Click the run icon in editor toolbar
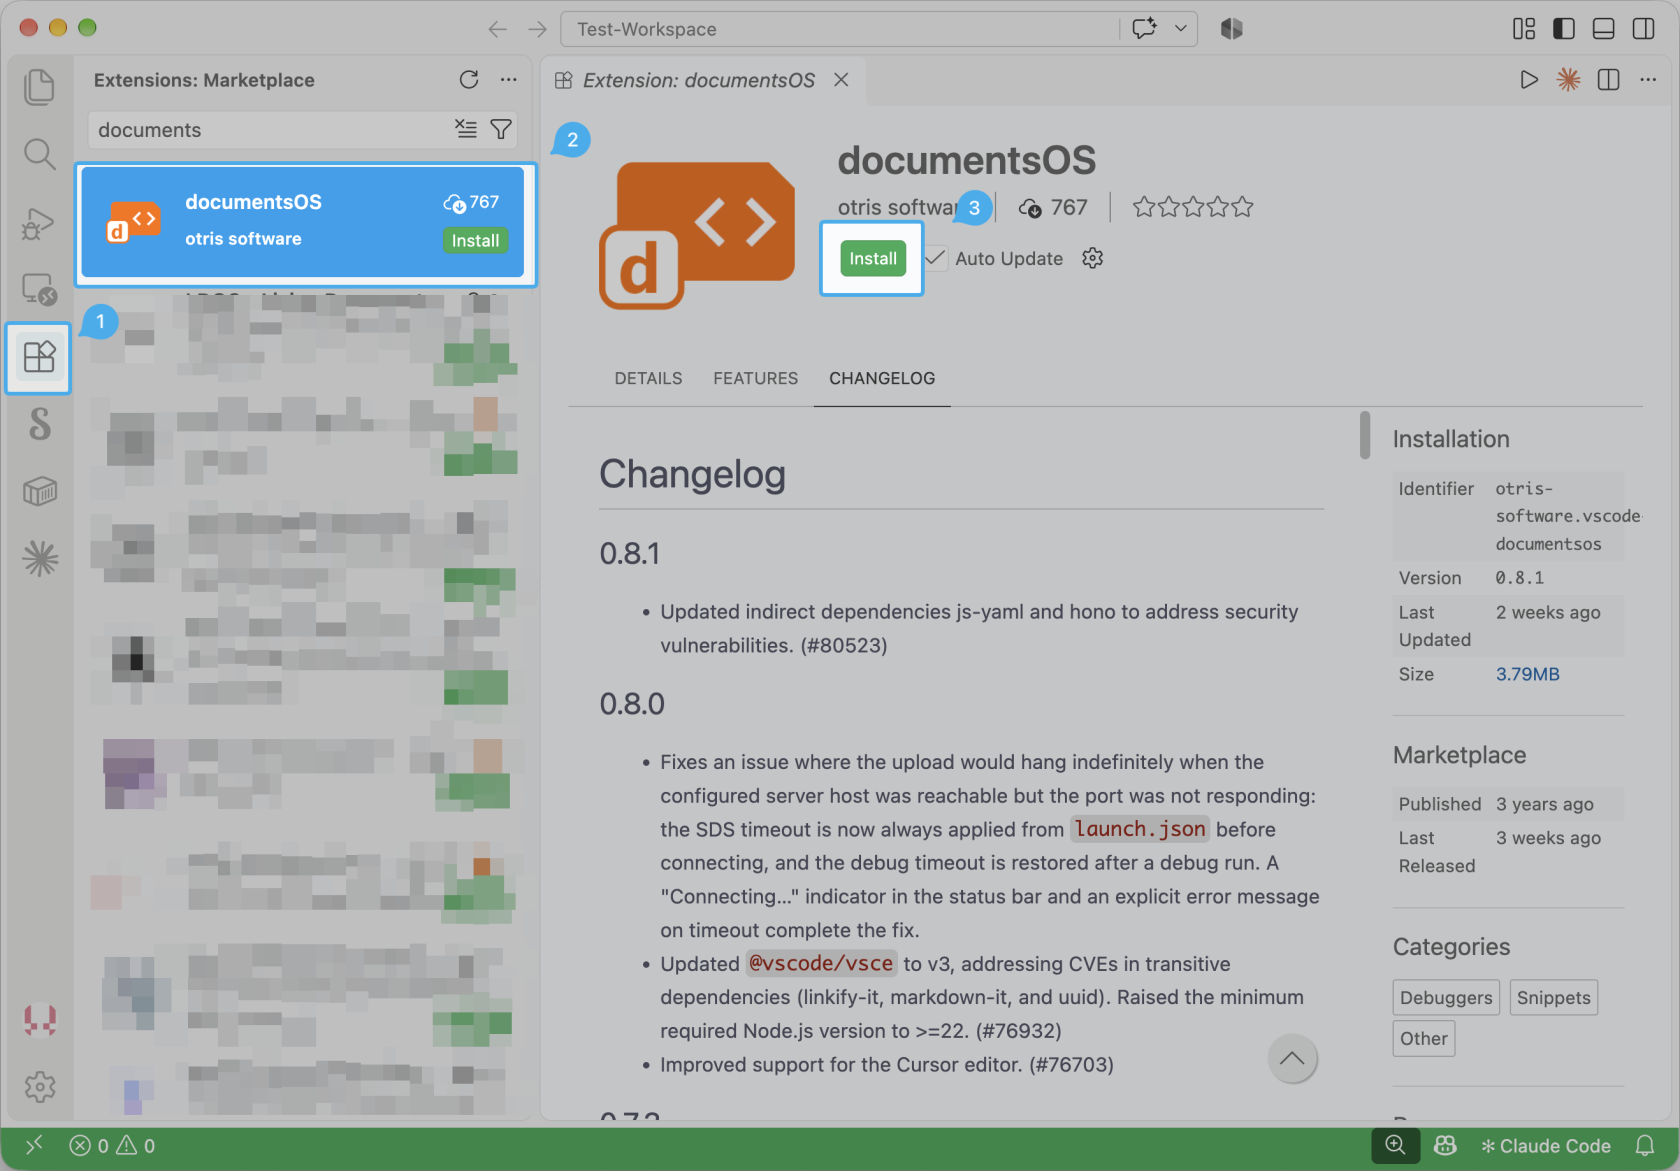 click(x=1529, y=80)
